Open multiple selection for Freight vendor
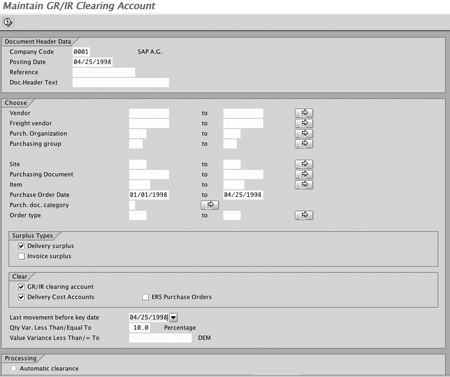Image resolution: width=450 pixels, height=377 pixels. (304, 123)
